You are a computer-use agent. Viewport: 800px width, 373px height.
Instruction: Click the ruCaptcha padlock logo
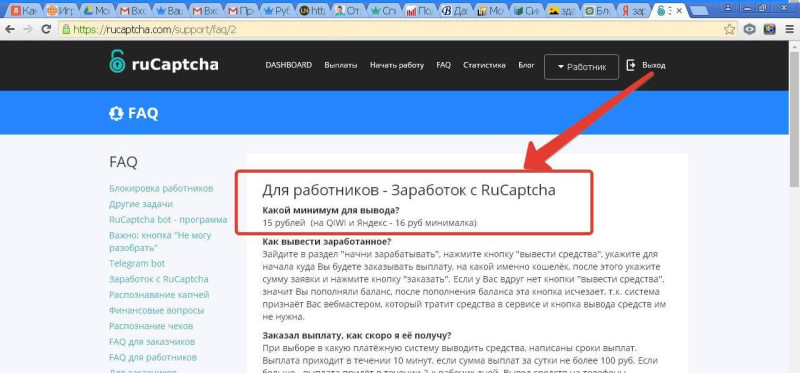click(x=117, y=61)
